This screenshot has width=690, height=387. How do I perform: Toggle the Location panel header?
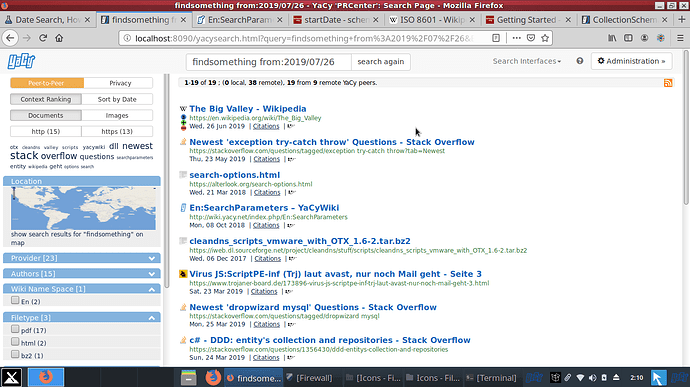point(82,181)
